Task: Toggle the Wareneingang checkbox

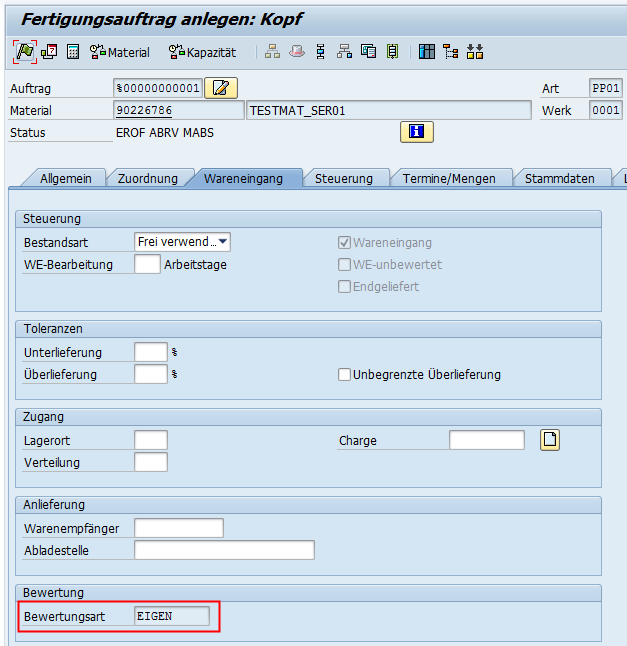Action: tap(345, 242)
